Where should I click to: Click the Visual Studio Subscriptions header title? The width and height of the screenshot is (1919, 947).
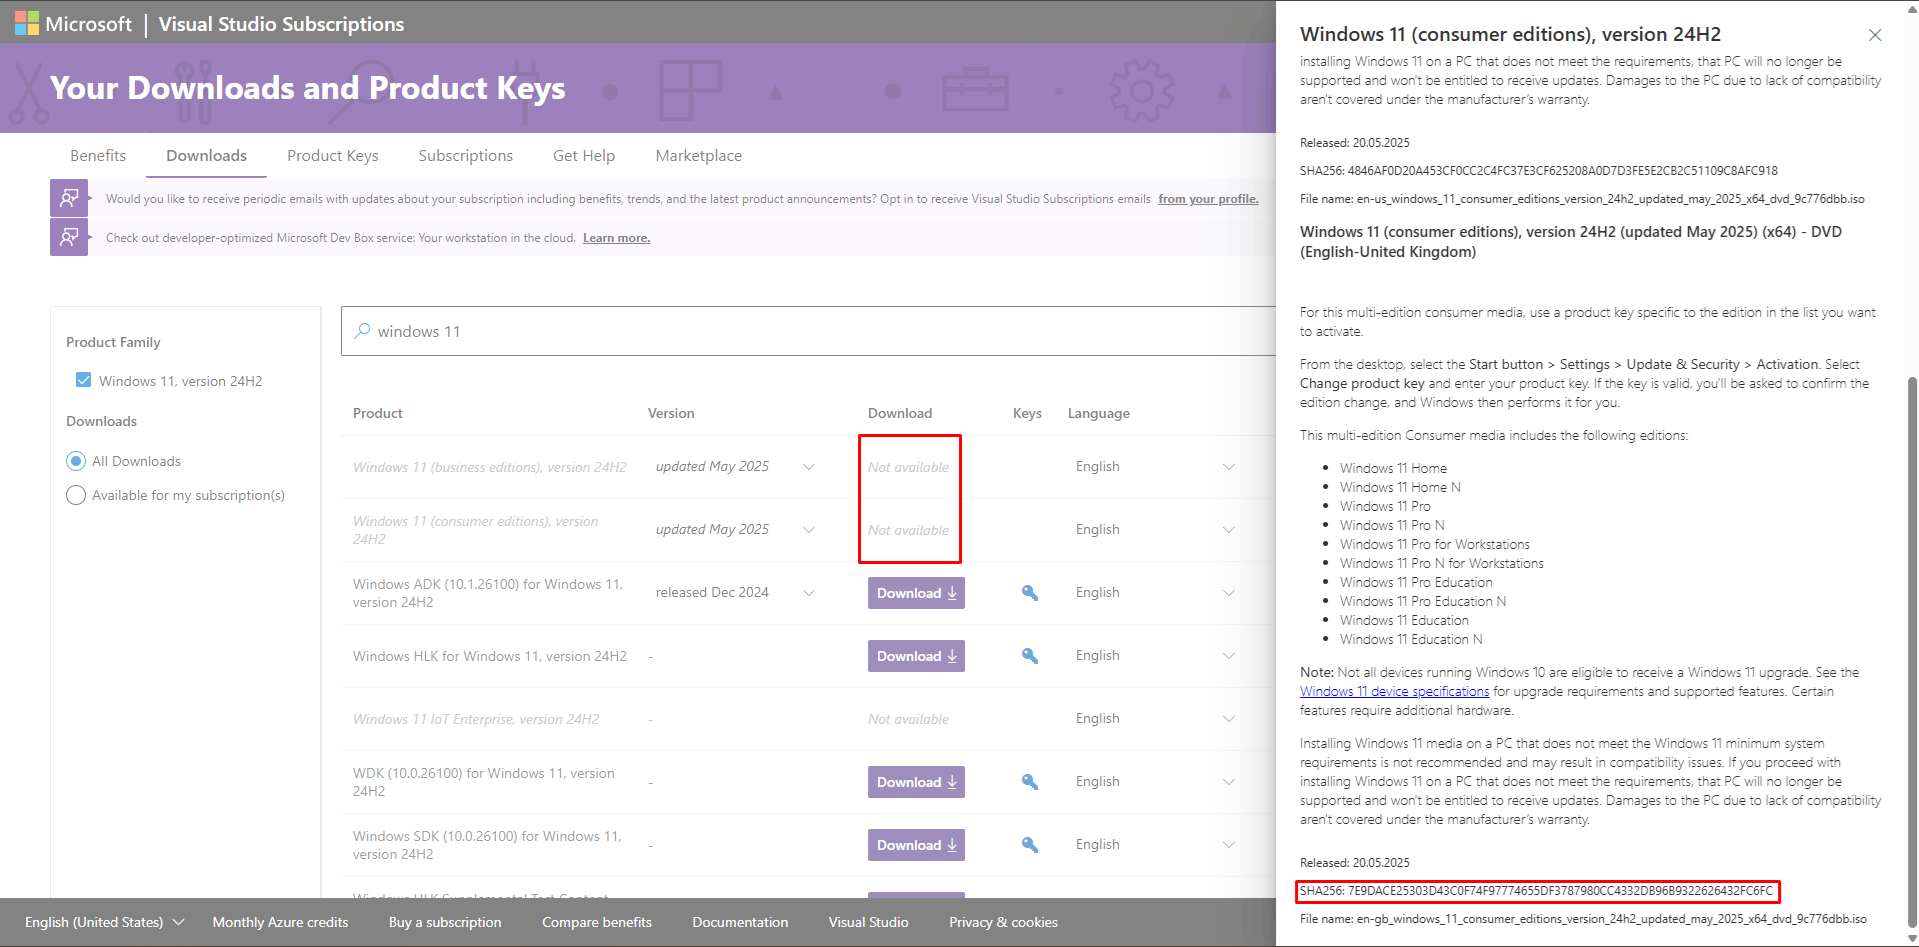281,24
